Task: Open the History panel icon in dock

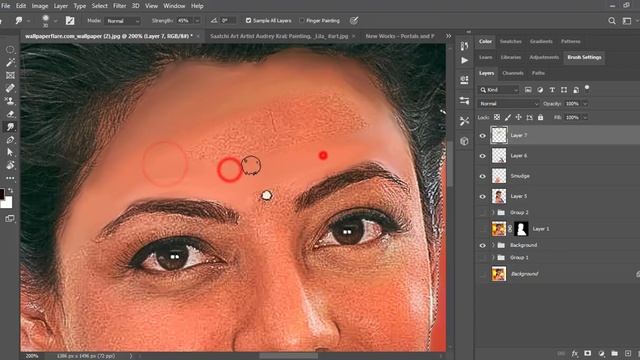Action: point(464,46)
